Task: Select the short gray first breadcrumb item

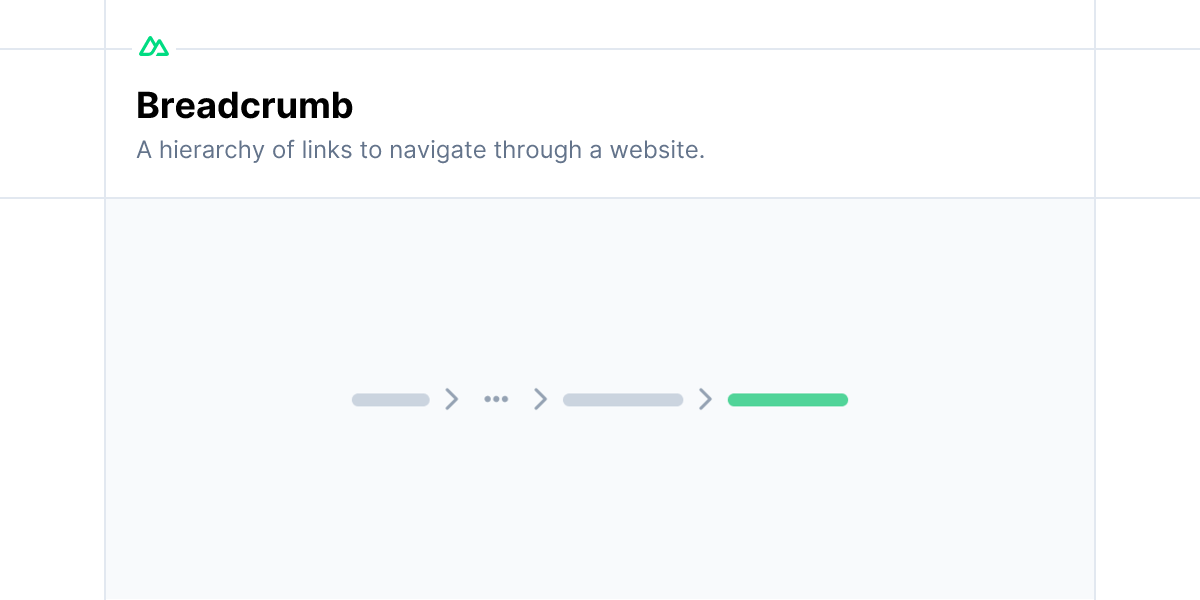Action: pos(391,400)
